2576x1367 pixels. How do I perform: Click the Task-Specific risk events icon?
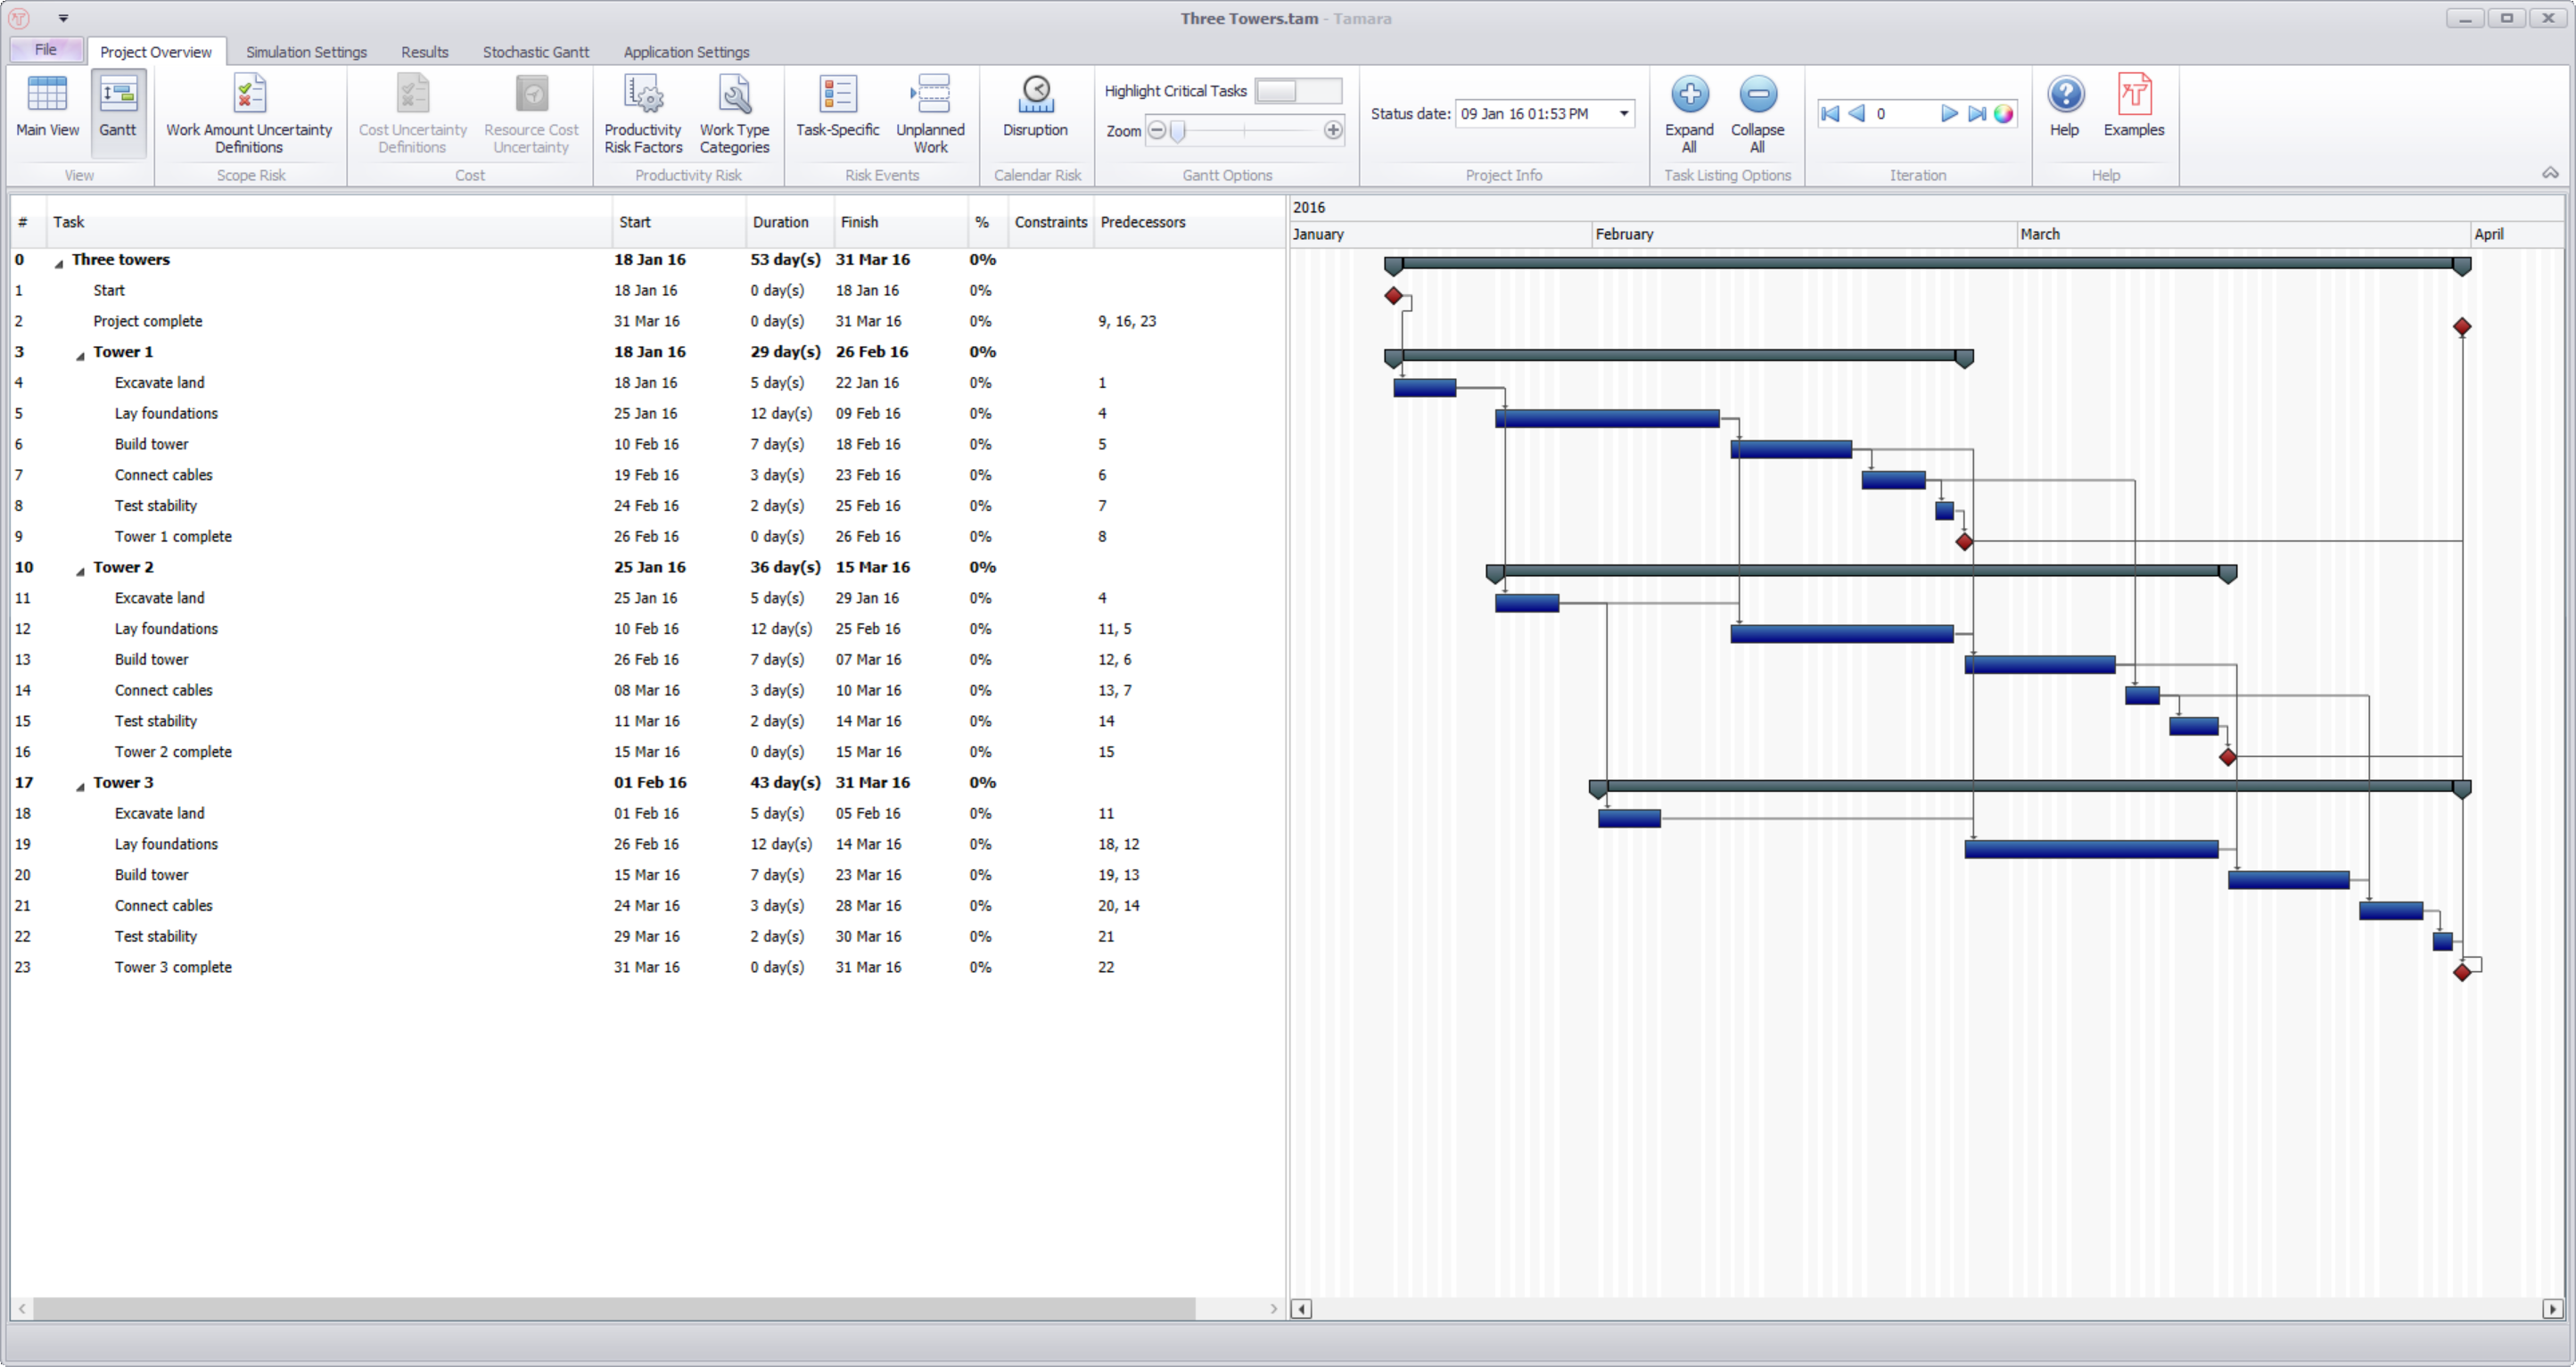tap(838, 110)
